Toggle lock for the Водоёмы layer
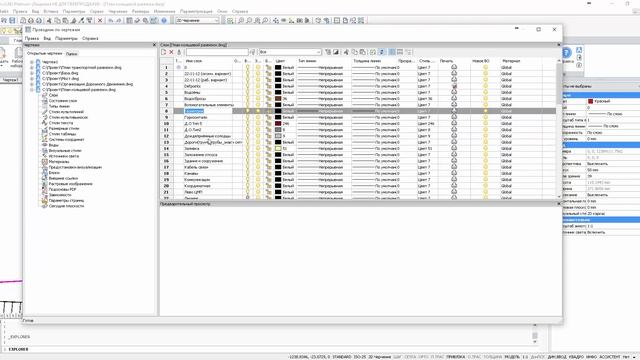Viewport: 640px width, 360px height. pos(269,92)
